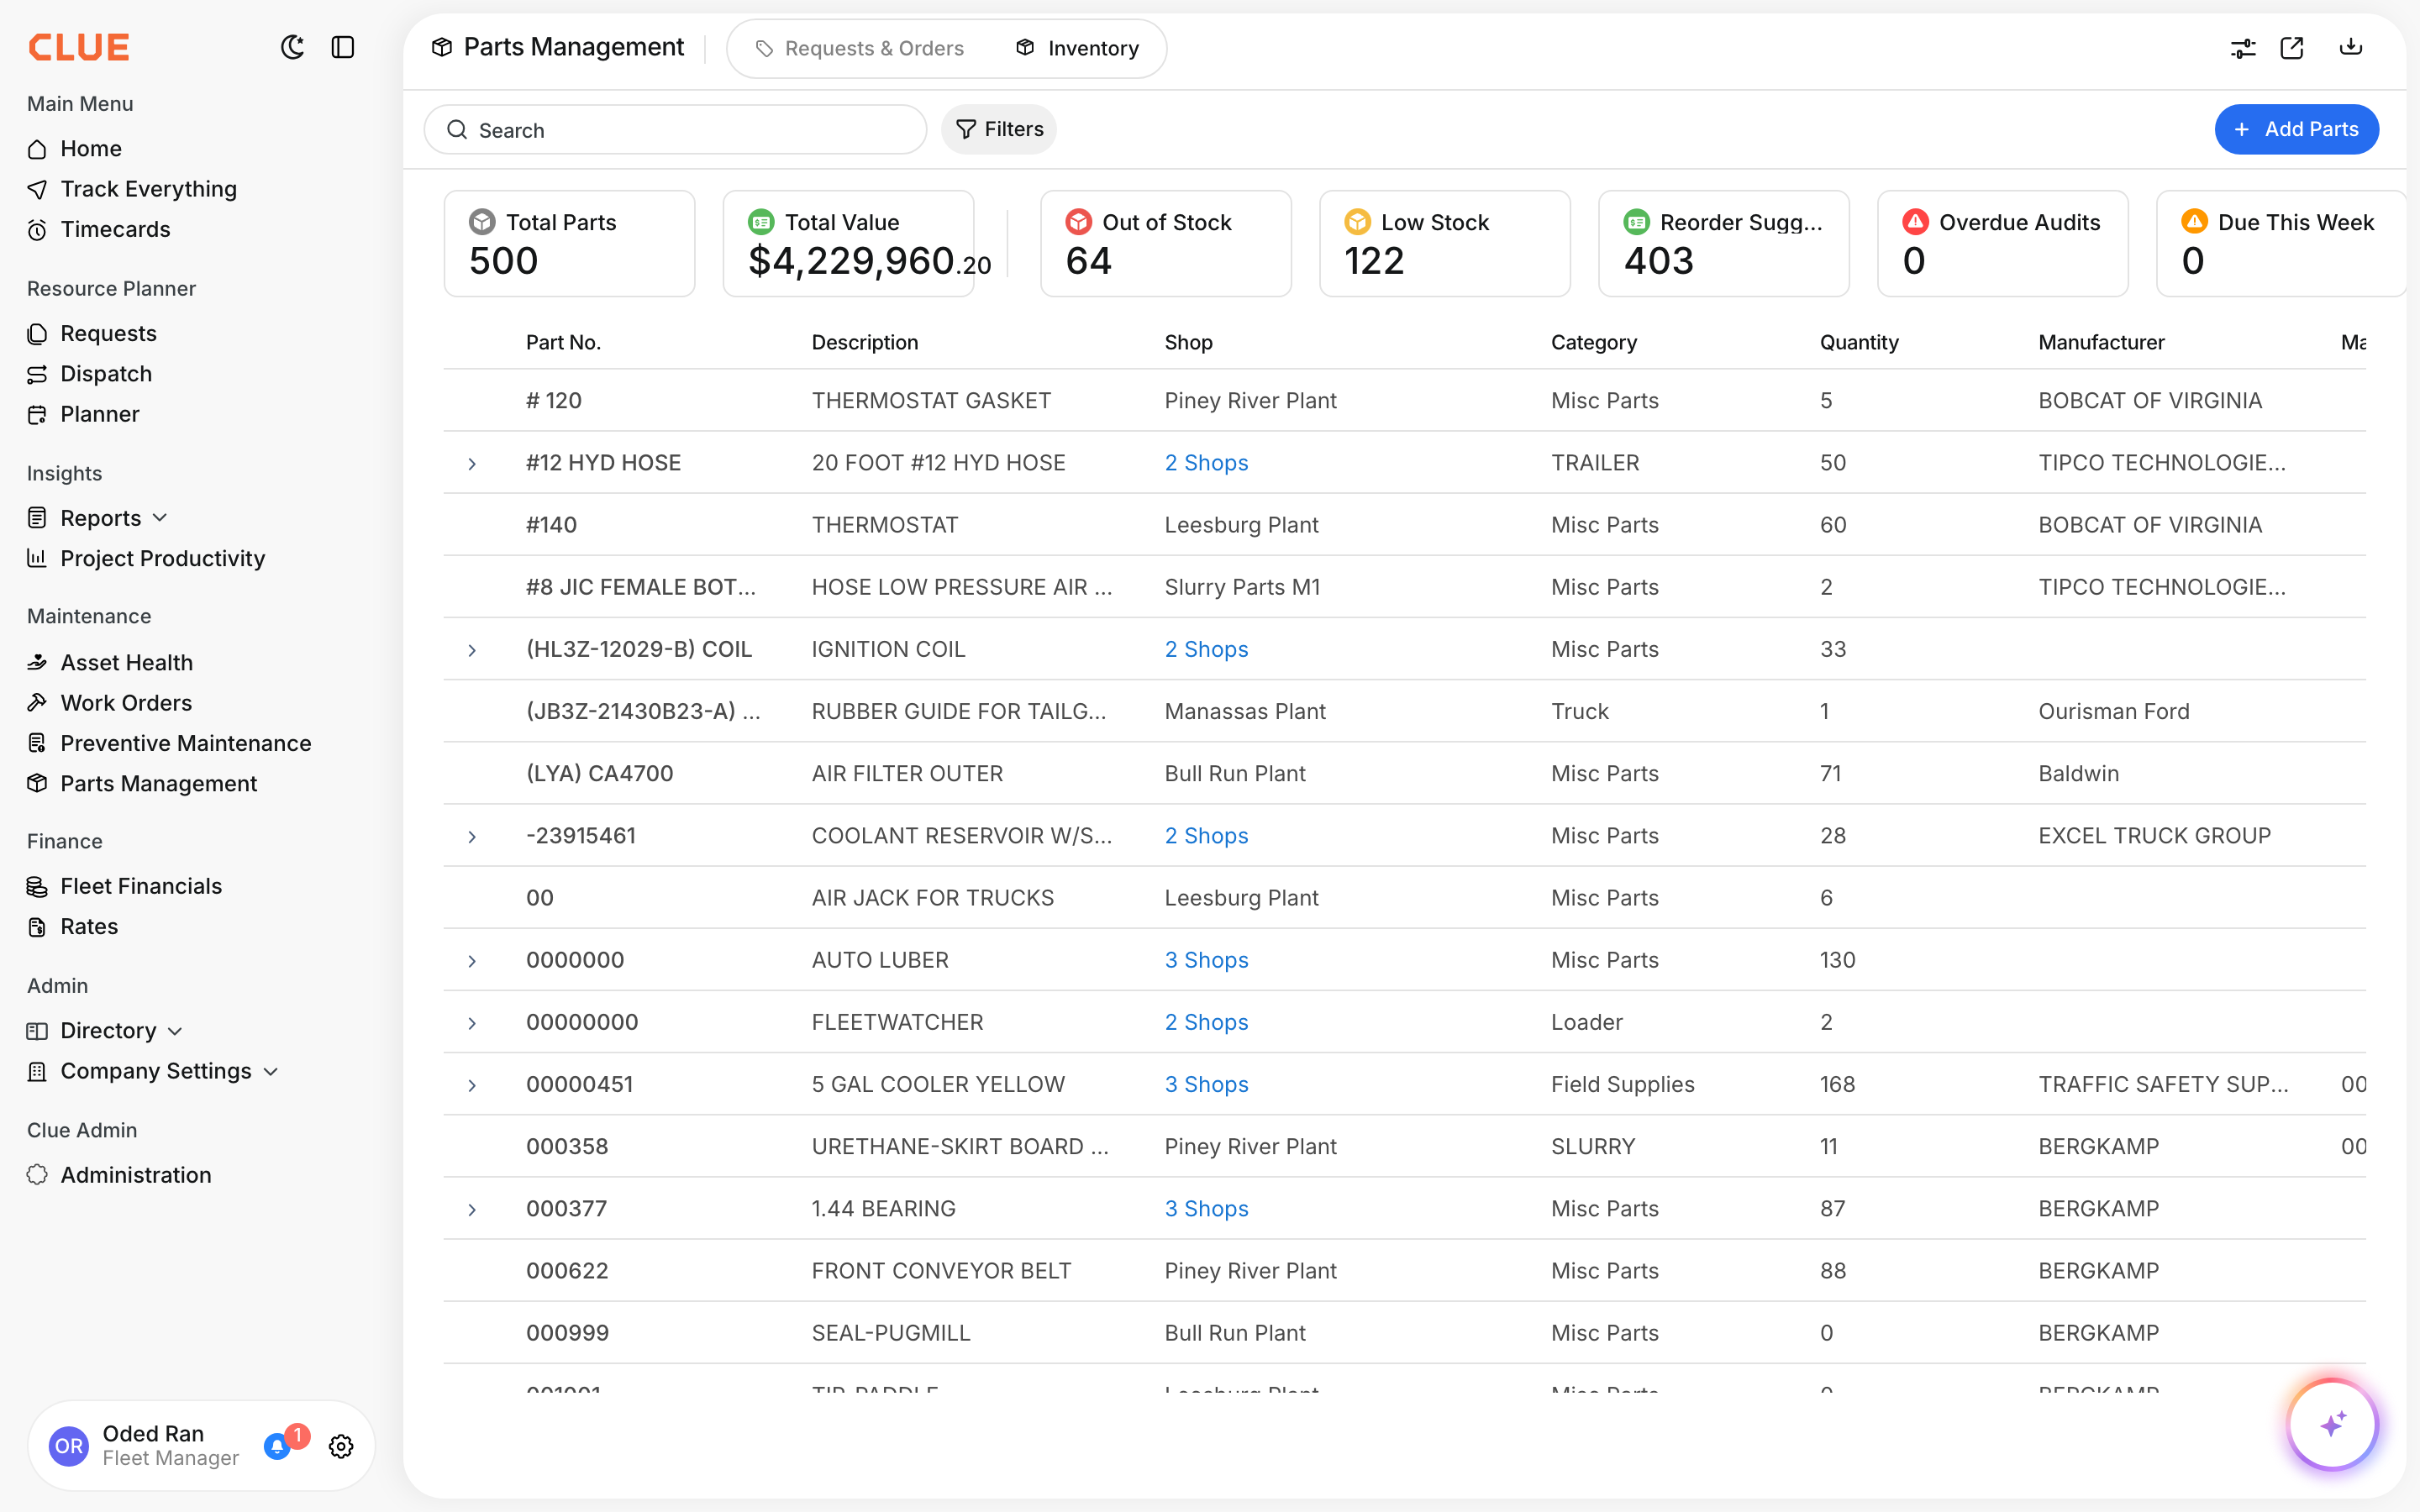Screen dimensions: 2420x1512
Task: Collapse the sidebar using the panel icon
Action: (x=342, y=47)
